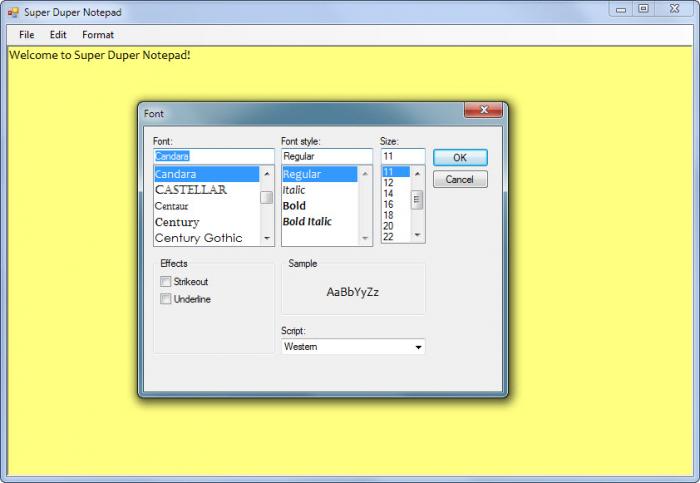The width and height of the screenshot is (700, 483).
Task: Select size 11 in list
Action: 396,172
